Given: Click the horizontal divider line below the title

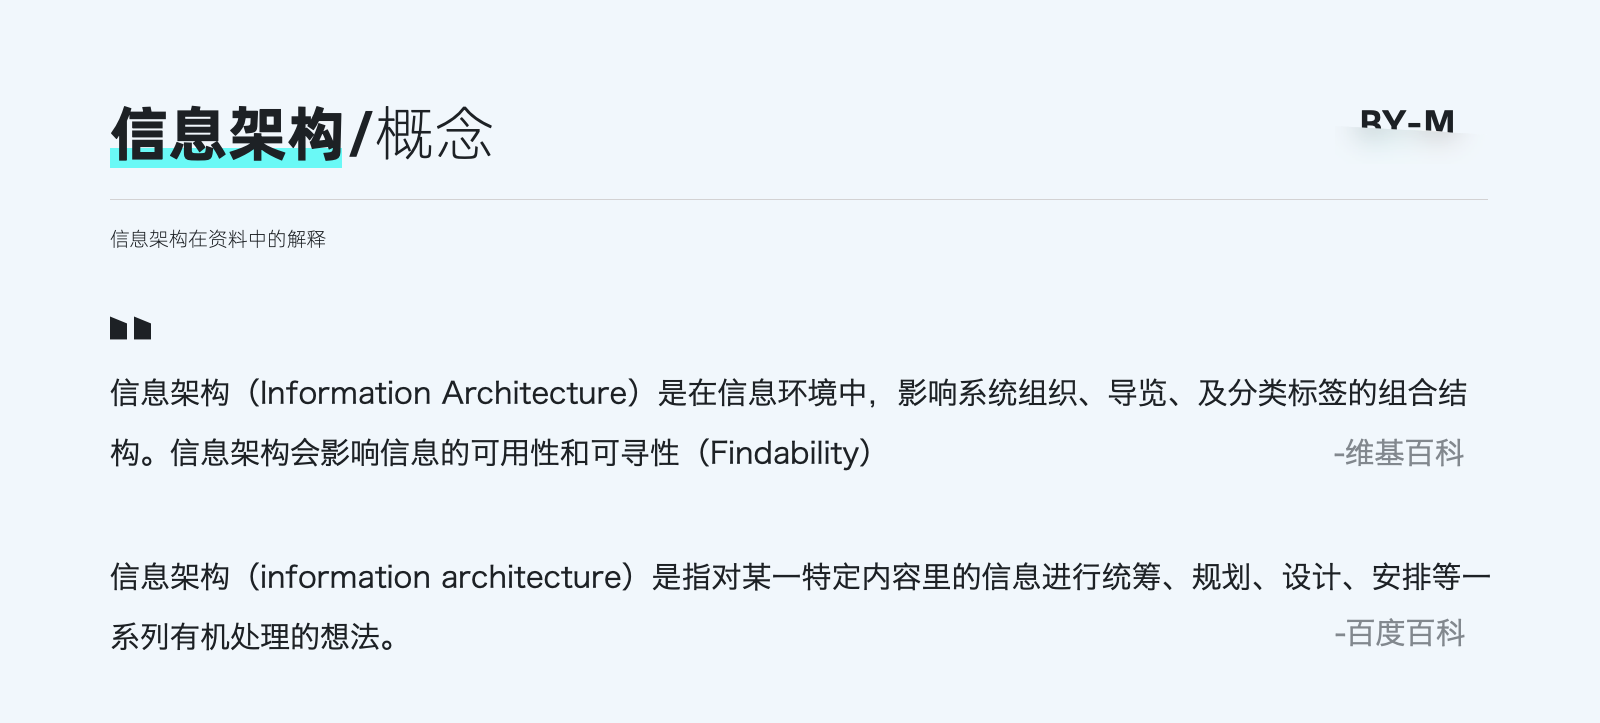Looking at the screenshot, I should tap(798, 199).
